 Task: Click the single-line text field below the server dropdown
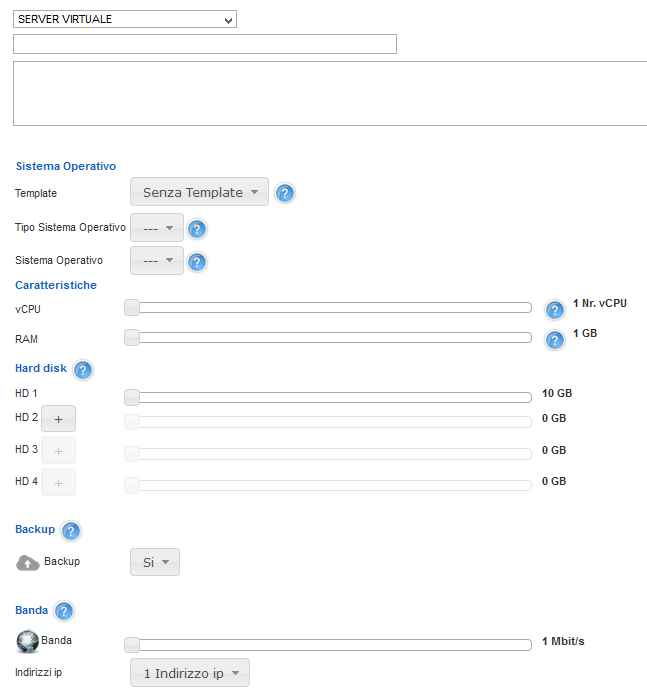205,44
